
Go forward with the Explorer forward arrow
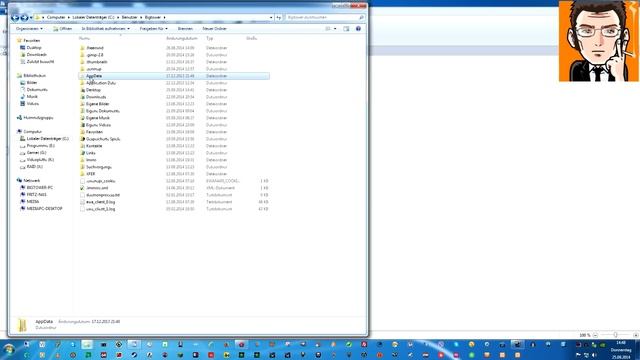click(24, 18)
